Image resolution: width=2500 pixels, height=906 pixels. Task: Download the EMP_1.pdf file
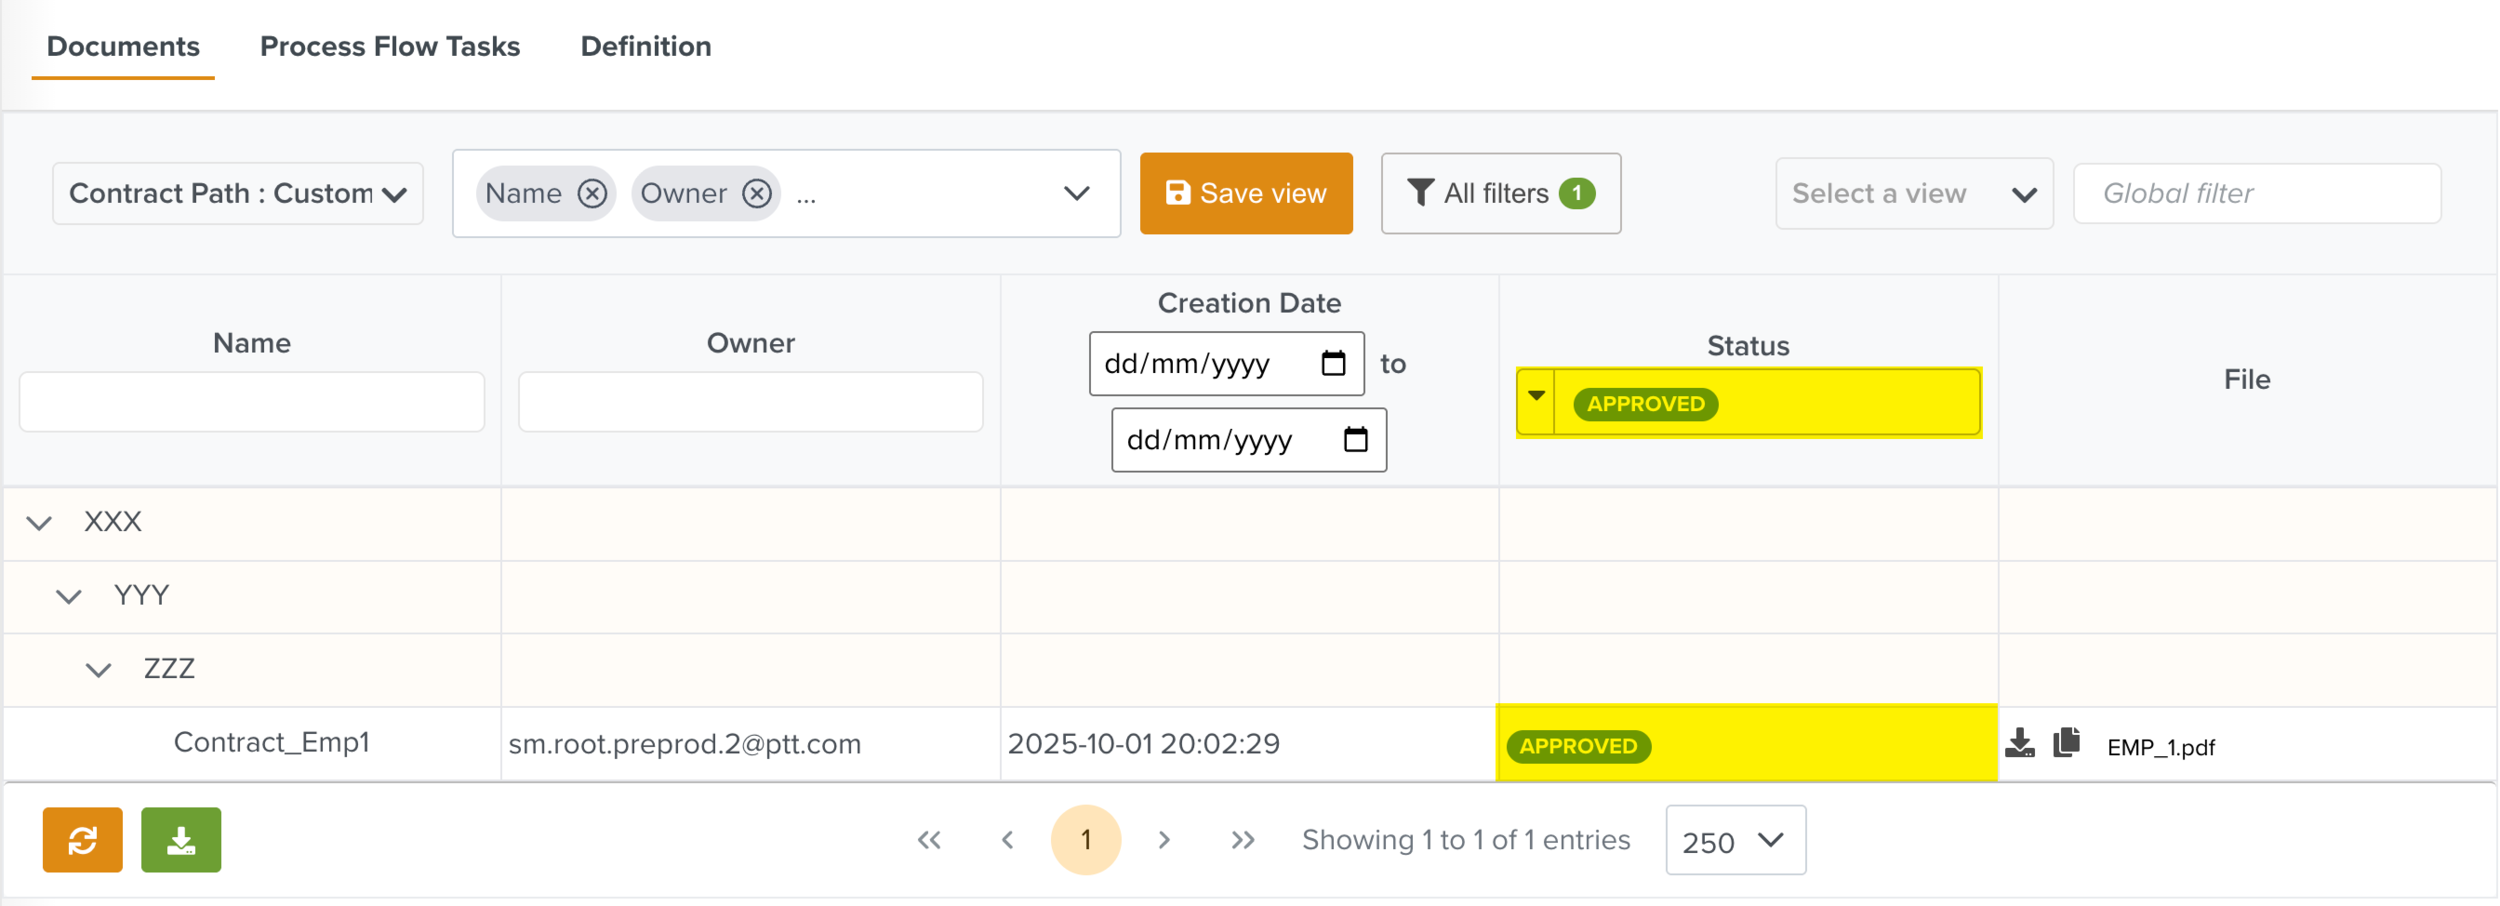(x=2019, y=743)
